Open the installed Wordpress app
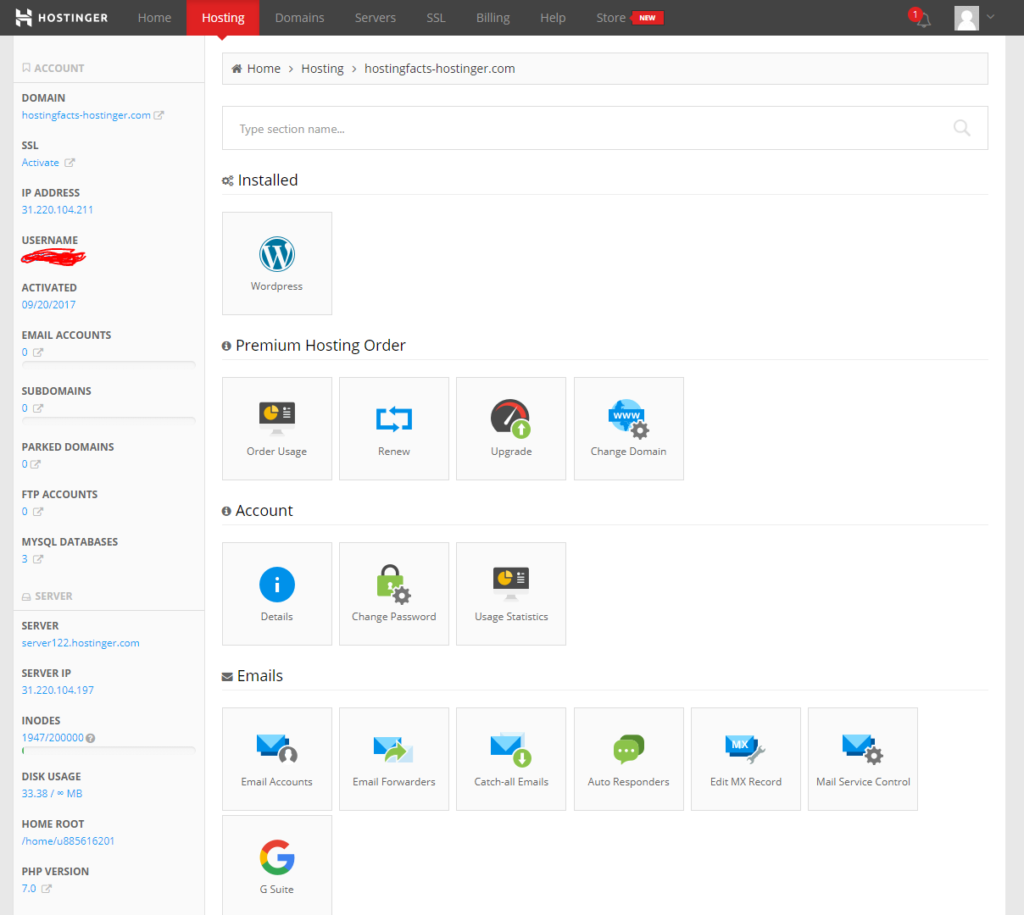1024x915 pixels. [276, 263]
